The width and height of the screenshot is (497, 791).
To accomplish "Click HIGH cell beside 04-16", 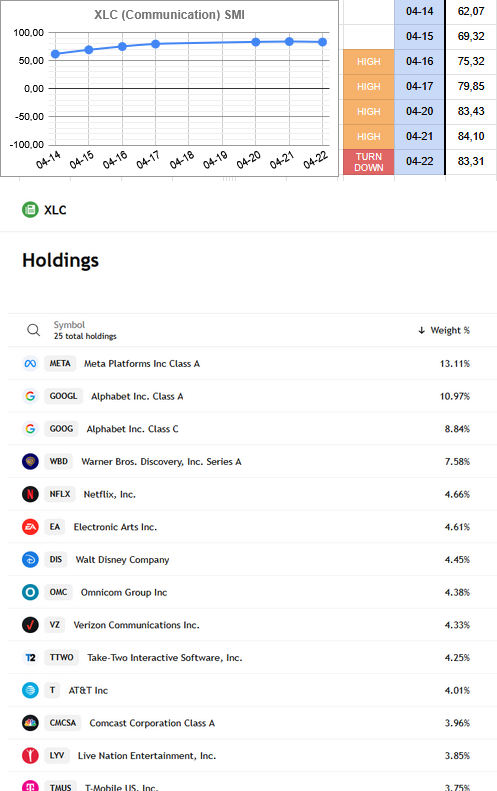I will tap(369, 62).
